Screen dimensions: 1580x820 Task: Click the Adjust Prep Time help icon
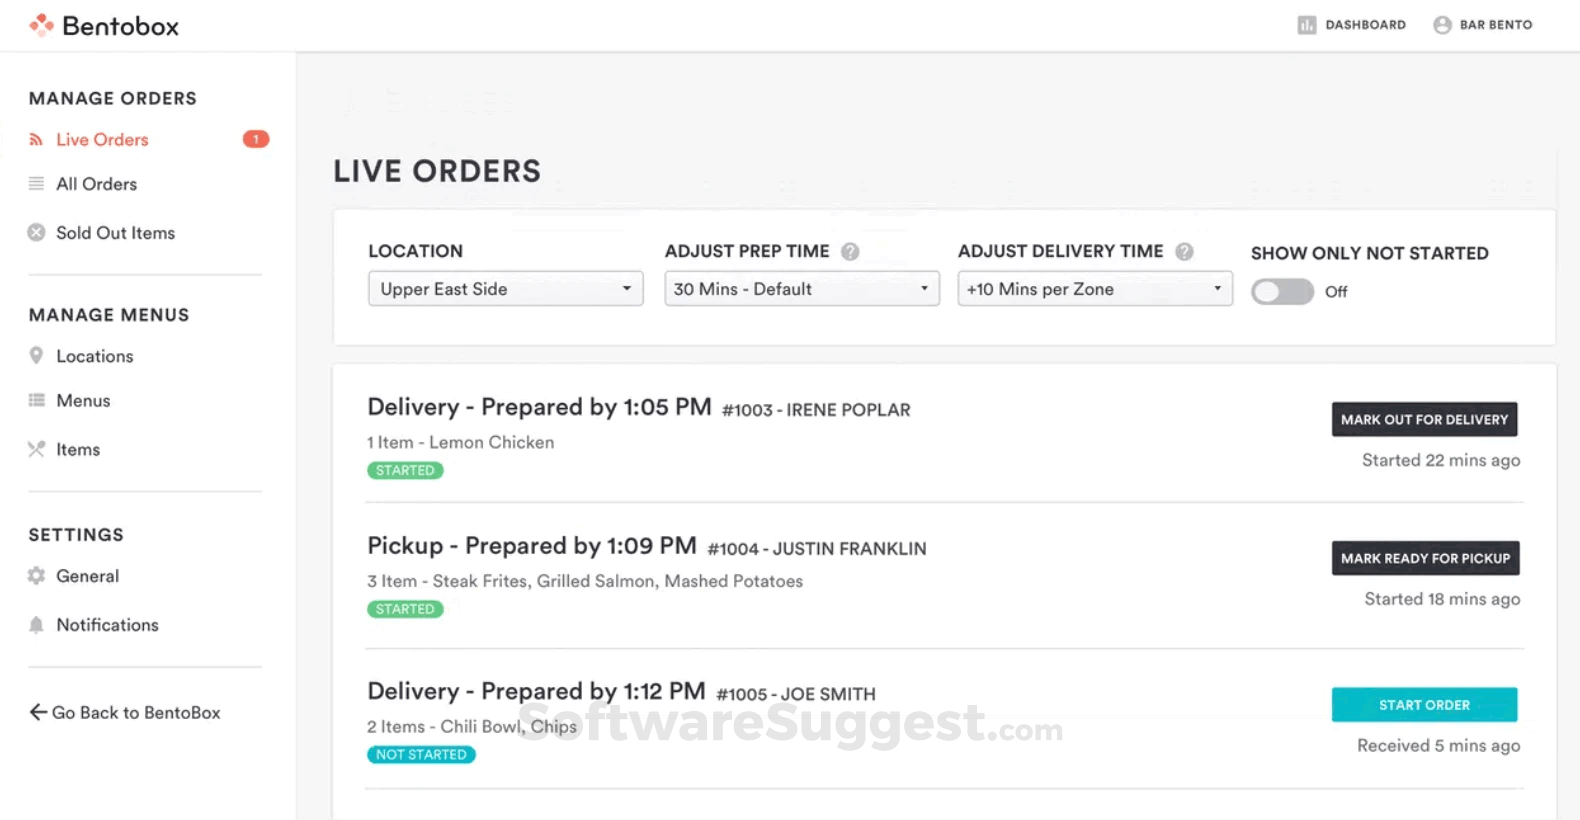point(850,252)
